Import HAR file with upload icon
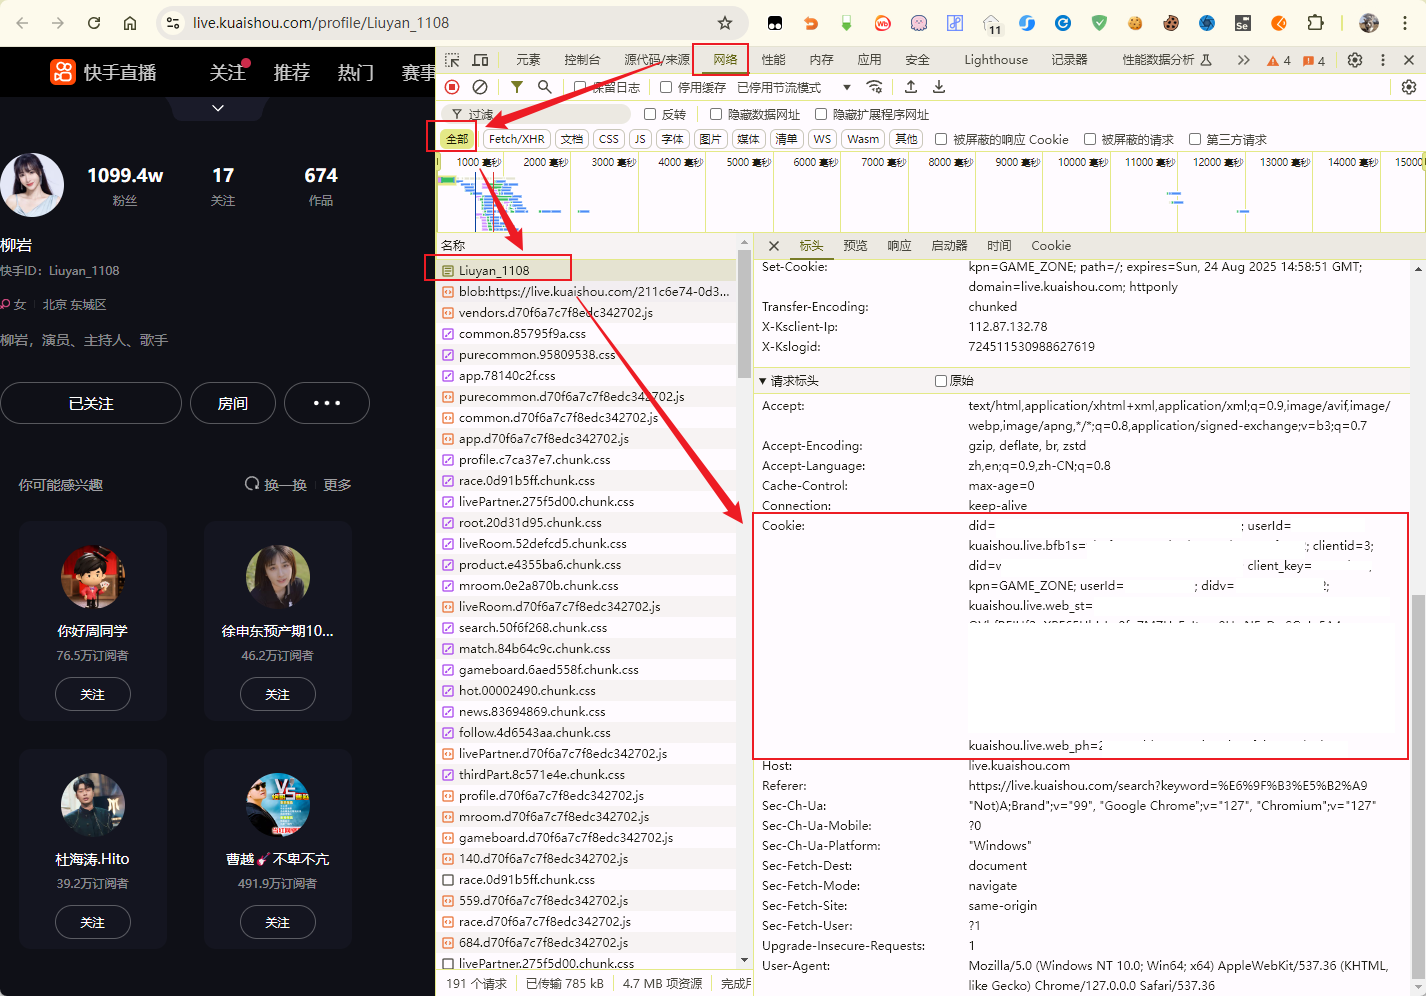Image resolution: width=1426 pixels, height=996 pixels. tap(911, 87)
